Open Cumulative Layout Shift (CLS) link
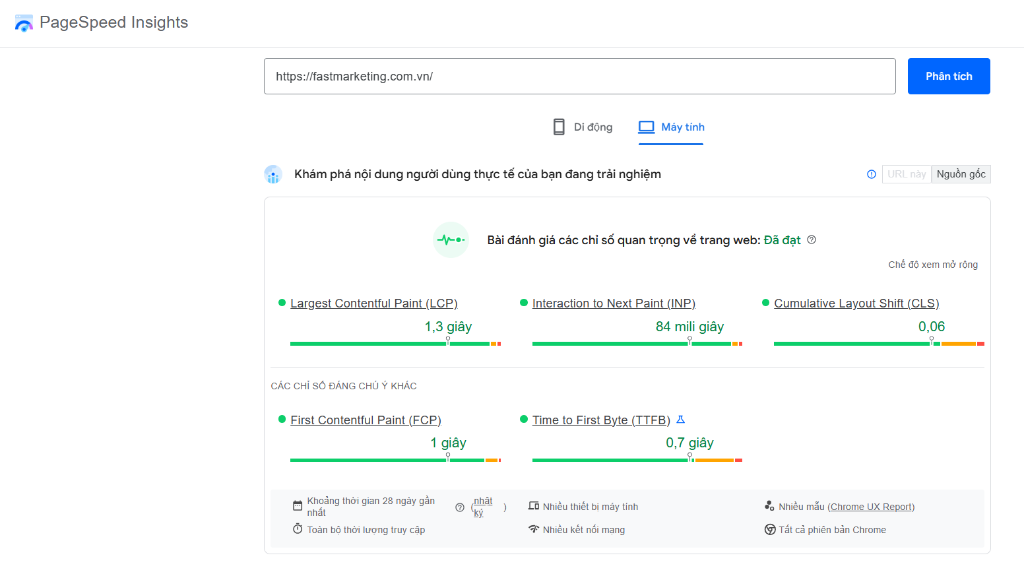The height and width of the screenshot is (568, 1024). [x=856, y=304]
